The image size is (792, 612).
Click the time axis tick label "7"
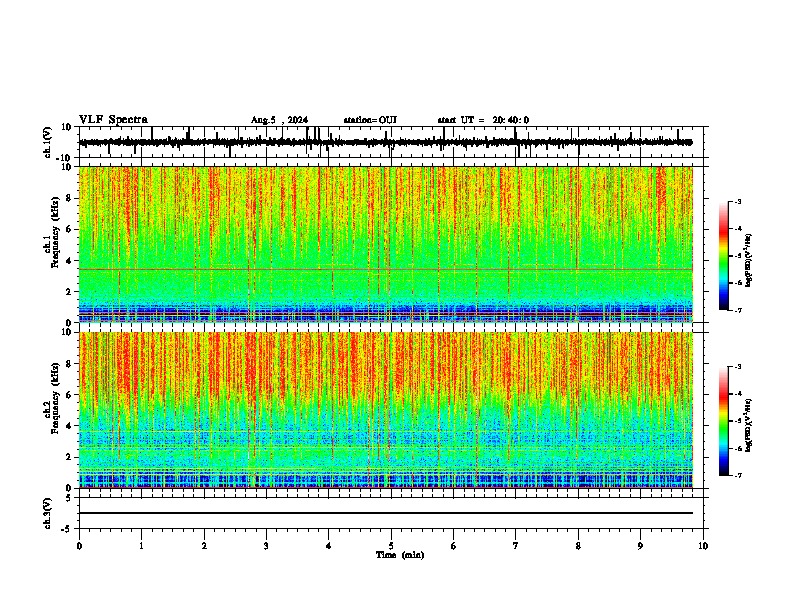tap(516, 546)
